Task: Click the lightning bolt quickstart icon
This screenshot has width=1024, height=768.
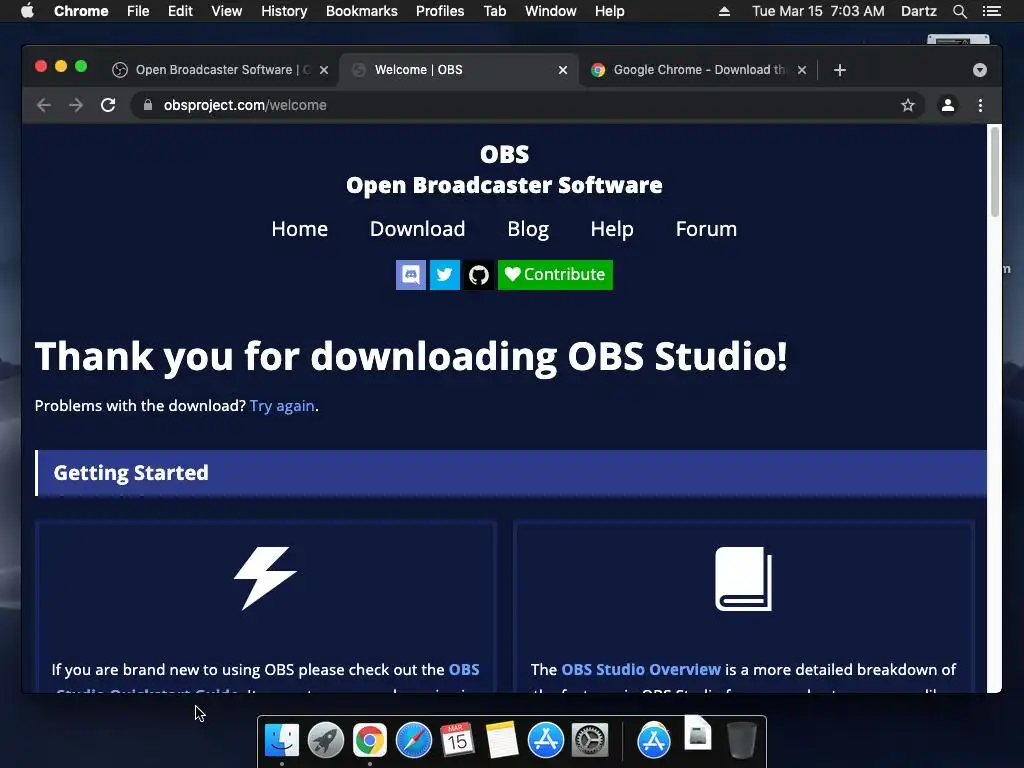Action: coord(265,578)
